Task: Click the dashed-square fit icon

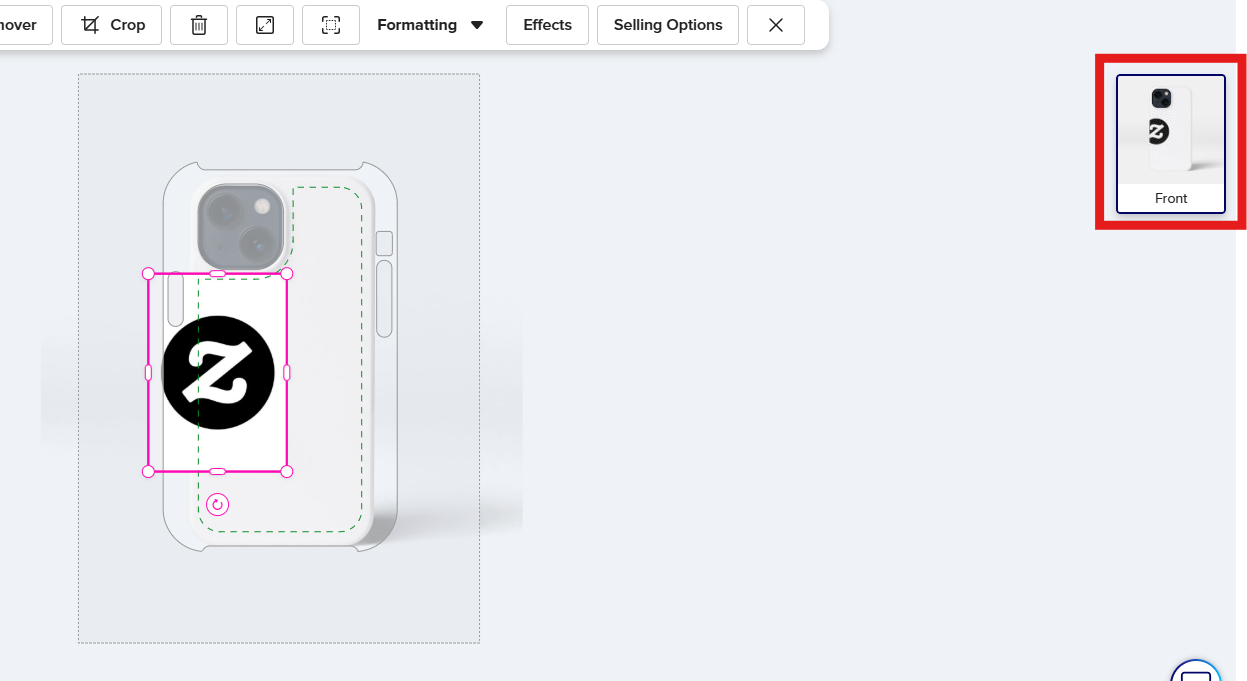Action: (331, 25)
